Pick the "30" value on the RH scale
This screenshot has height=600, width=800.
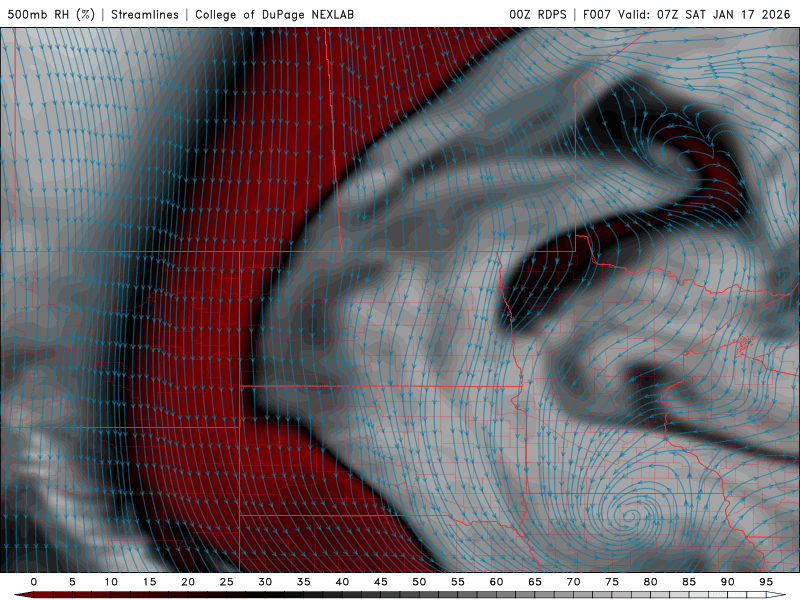[x=265, y=582]
